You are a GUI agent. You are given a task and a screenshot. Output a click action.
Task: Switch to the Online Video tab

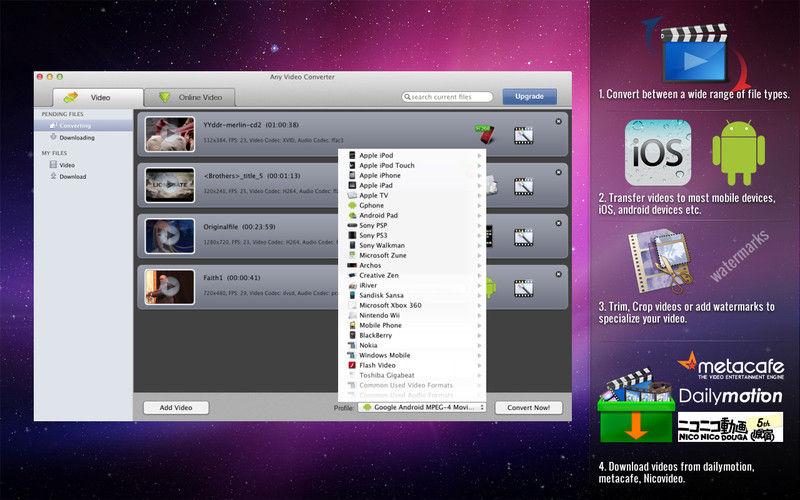tap(189, 97)
